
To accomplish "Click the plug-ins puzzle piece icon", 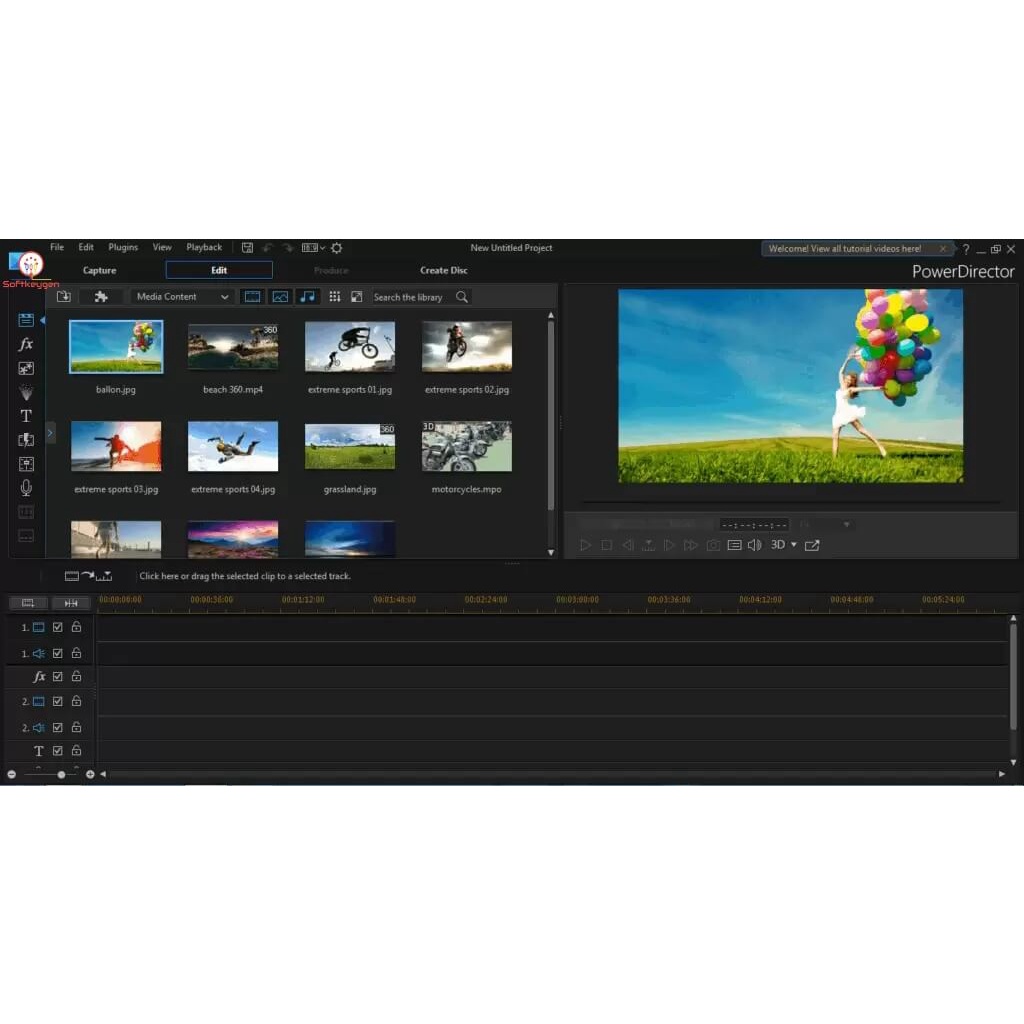I will click(101, 296).
